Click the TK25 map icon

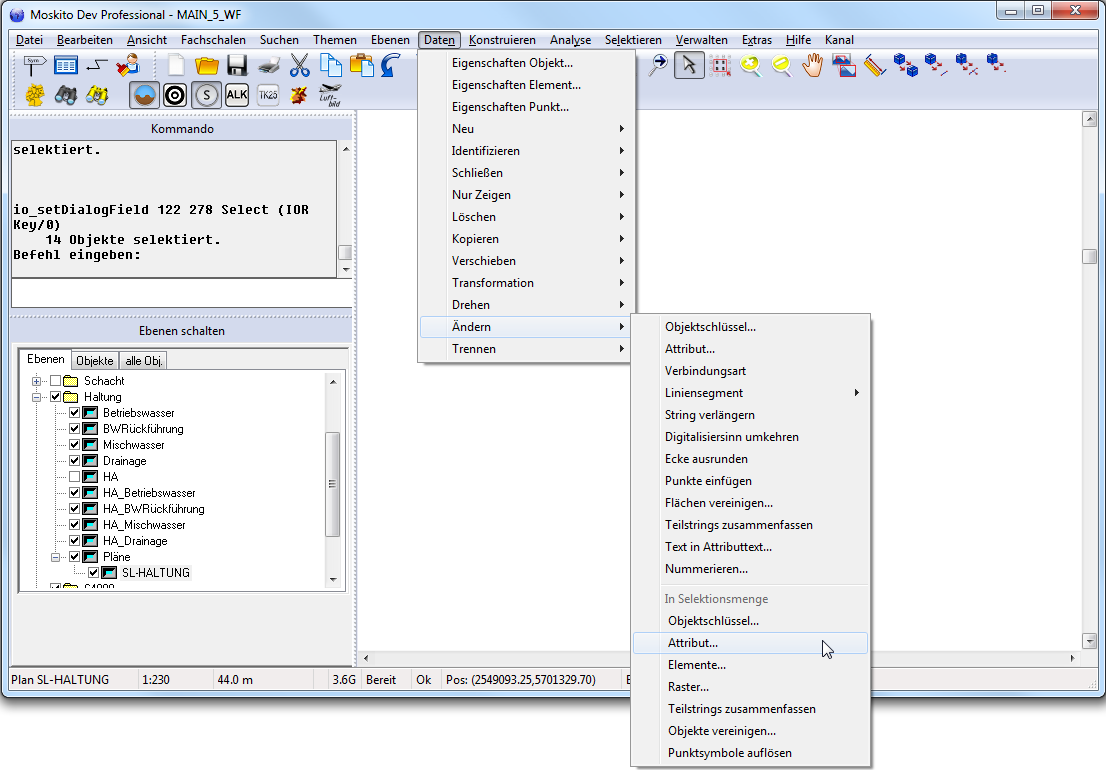click(x=268, y=95)
